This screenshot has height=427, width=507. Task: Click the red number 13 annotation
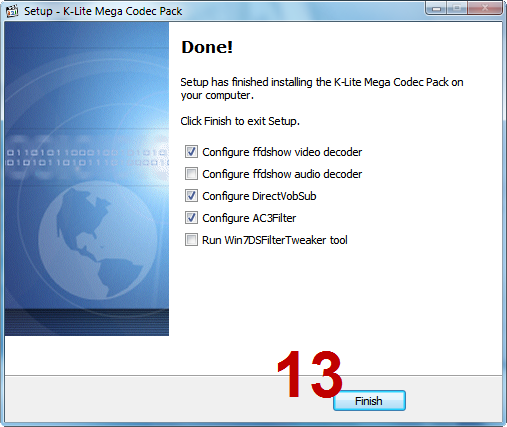point(309,374)
